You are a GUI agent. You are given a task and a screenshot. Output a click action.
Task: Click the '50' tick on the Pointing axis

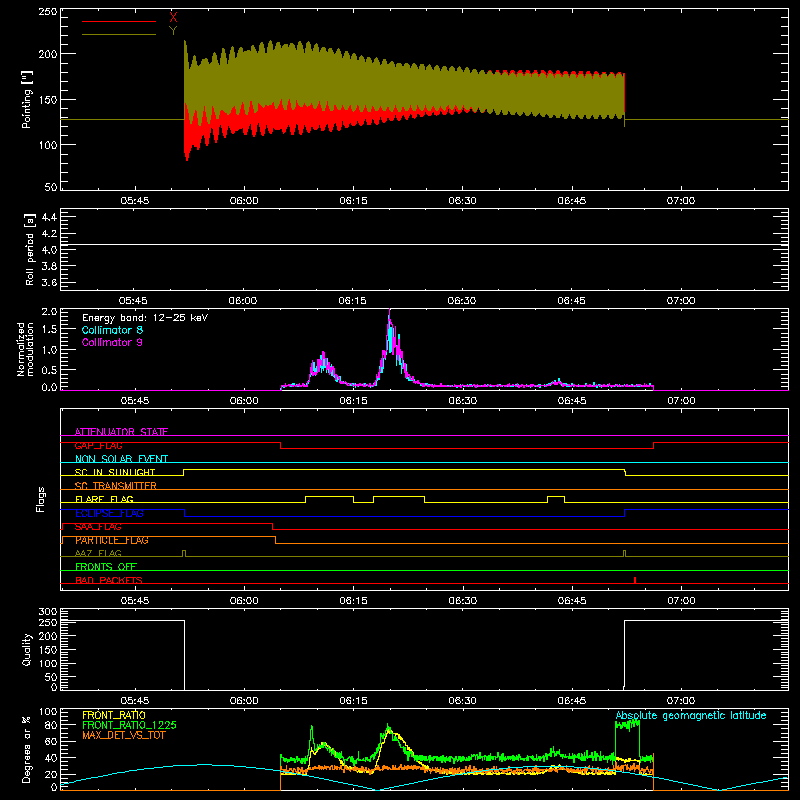click(51, 187)
